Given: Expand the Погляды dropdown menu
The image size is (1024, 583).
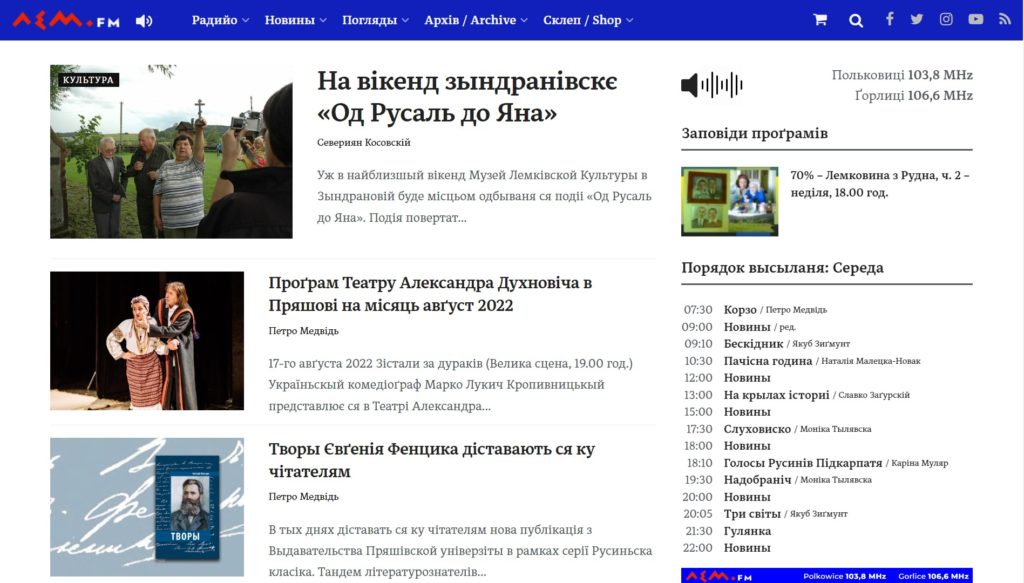Looking at the screenshot, I should tap(375, 20).
